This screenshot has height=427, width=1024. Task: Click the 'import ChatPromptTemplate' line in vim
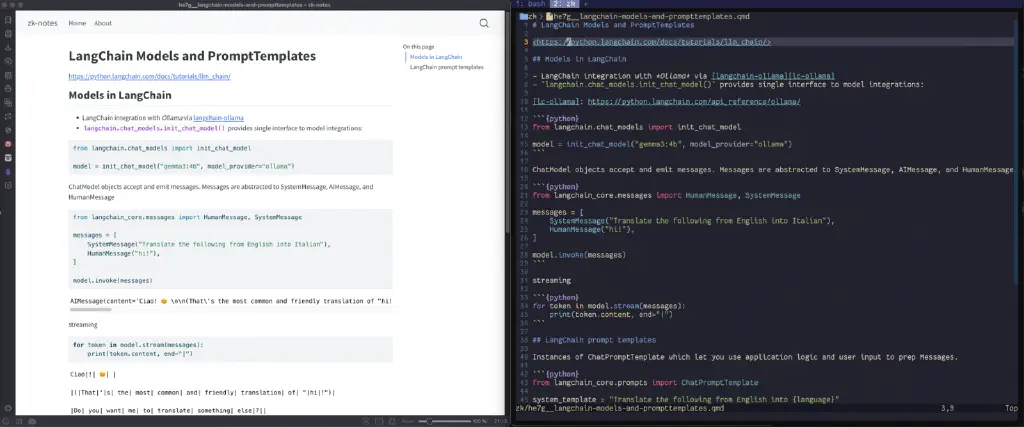pyautogui.click(x=645, y=383)
